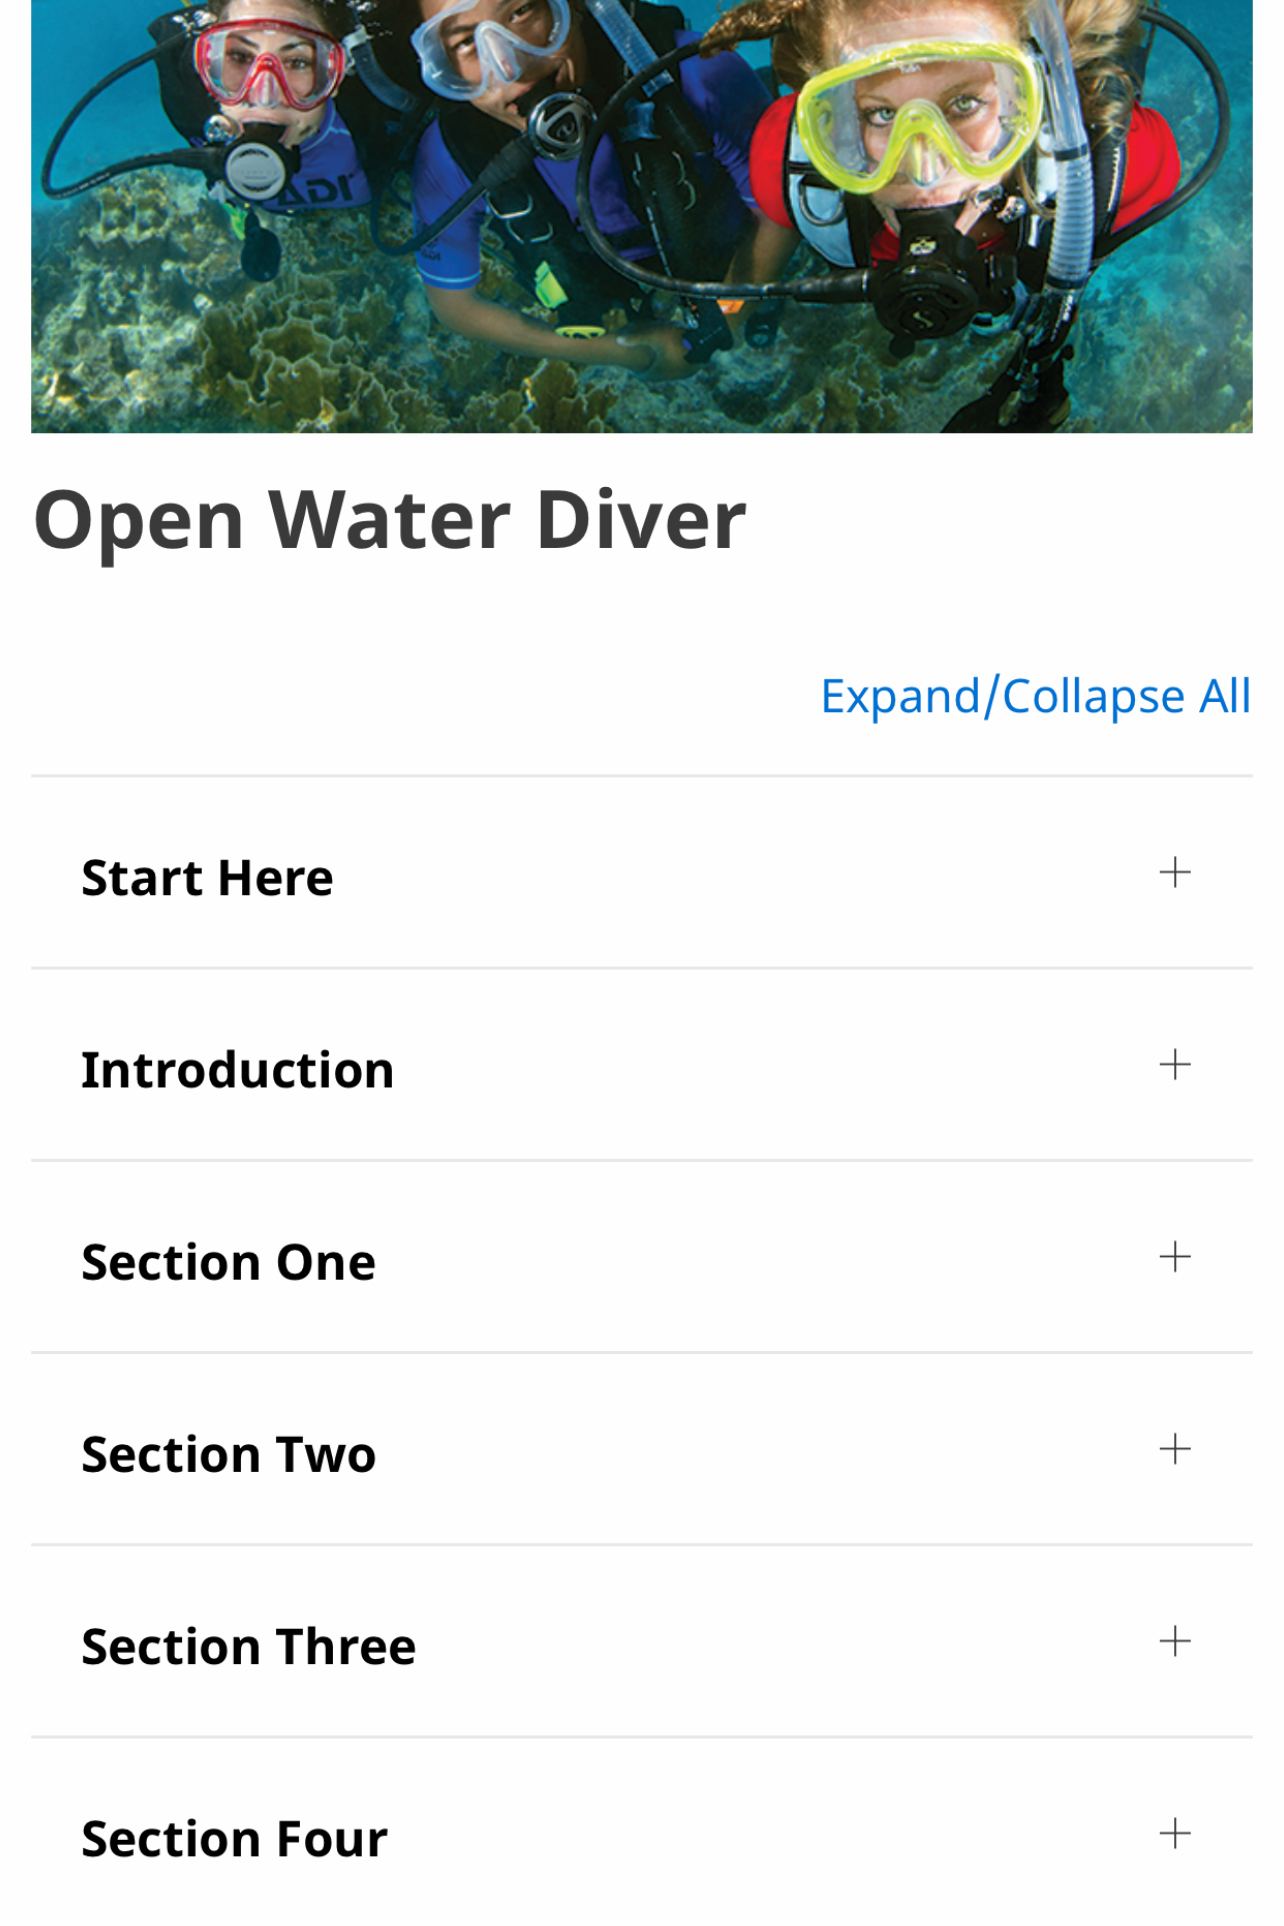Viewport: 1284px width, 1926px height.
Task: Click the Open Water Diver title
Action: [x=390, y=521]
